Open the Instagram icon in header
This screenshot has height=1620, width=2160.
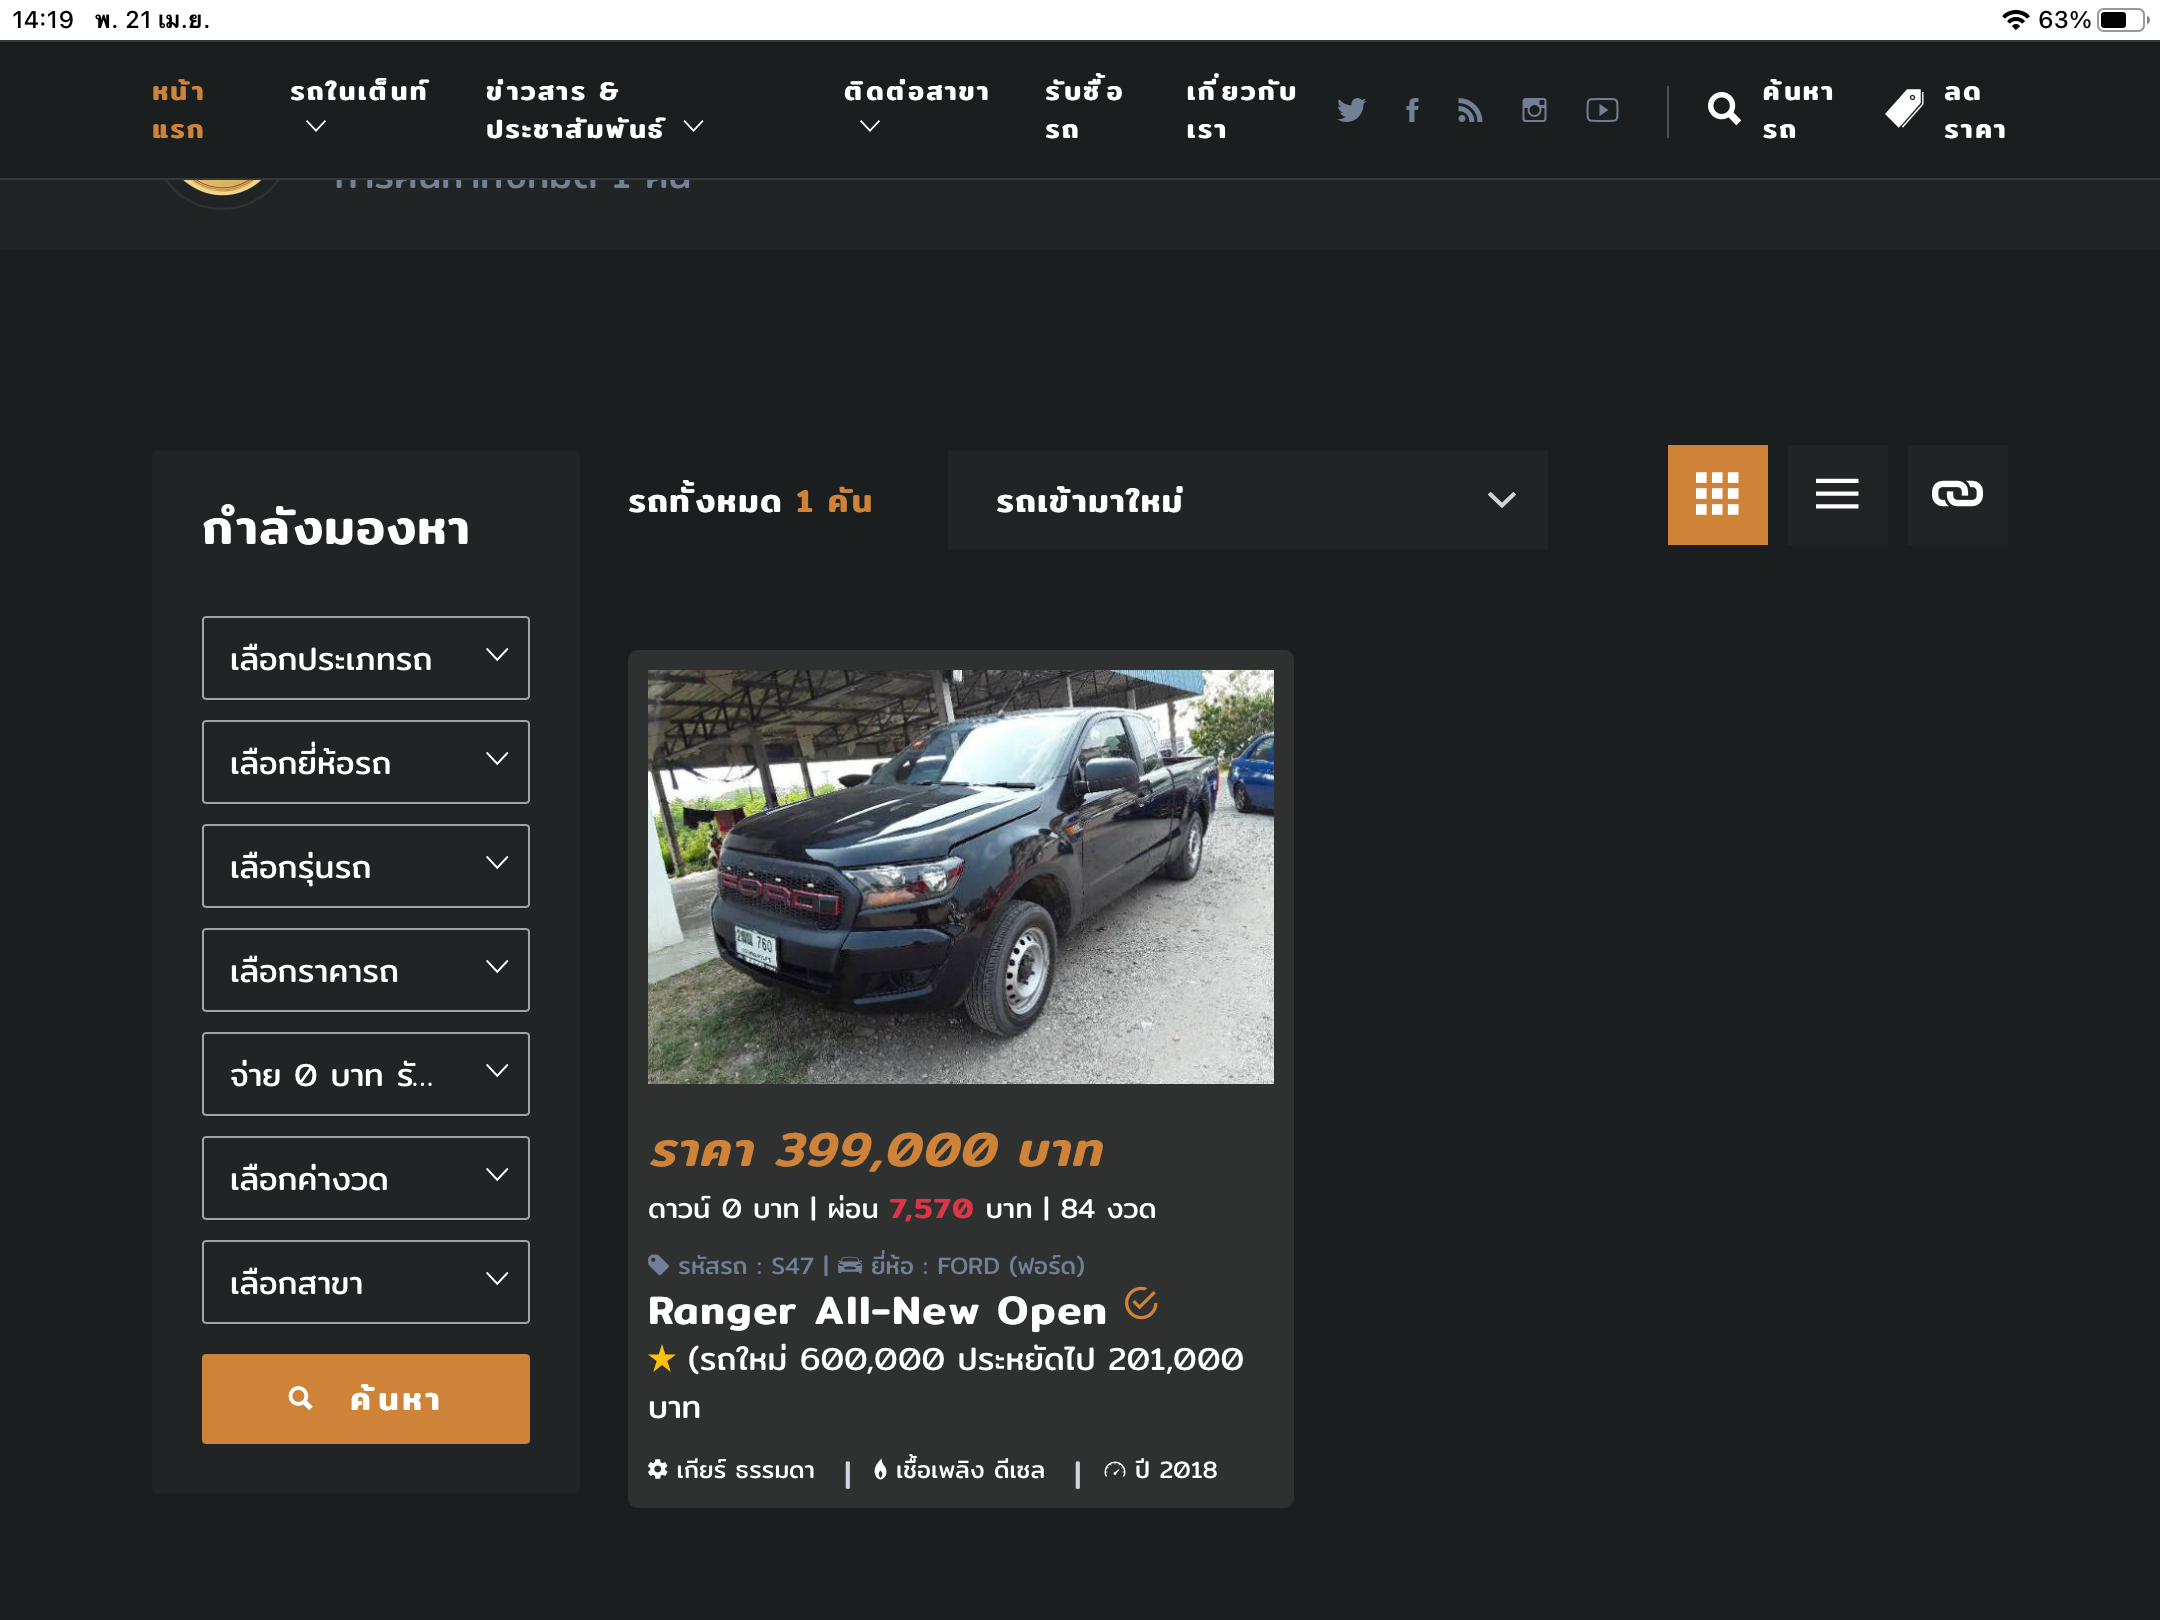pyautogui.click(x=1534, y=110)
